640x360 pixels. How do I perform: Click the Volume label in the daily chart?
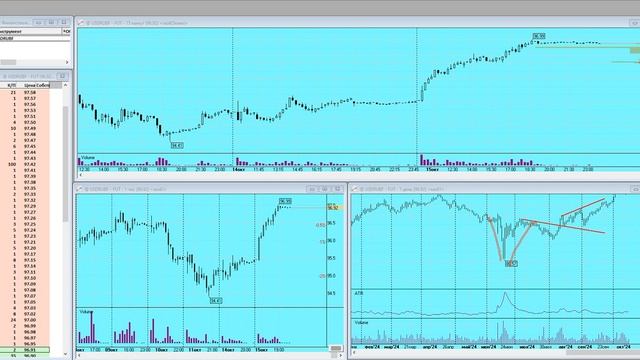361,322
